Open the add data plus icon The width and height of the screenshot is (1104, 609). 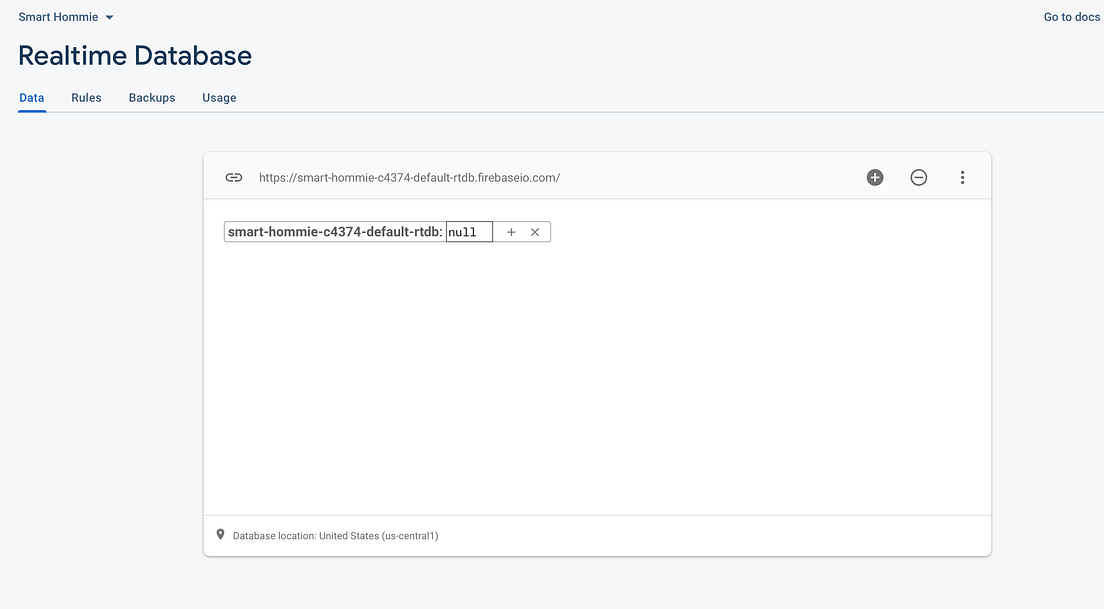(x=875, y=177)
